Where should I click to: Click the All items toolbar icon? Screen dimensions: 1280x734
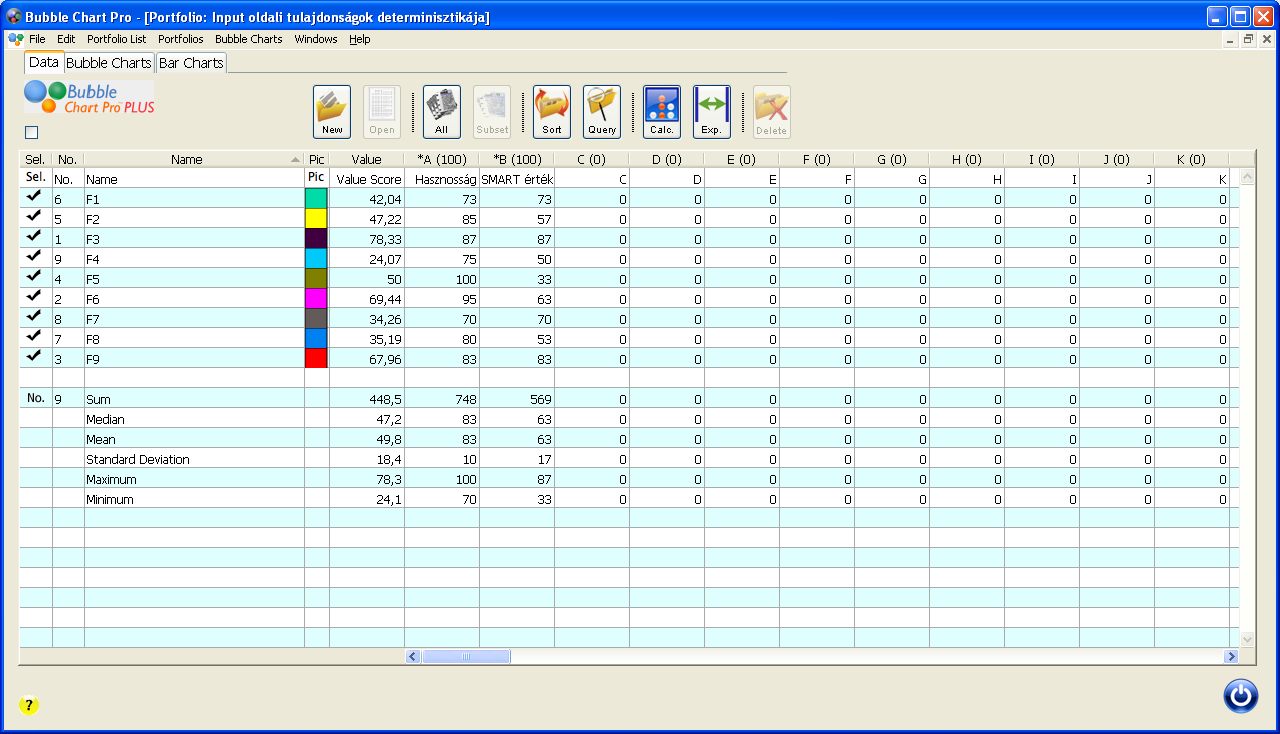442,111
